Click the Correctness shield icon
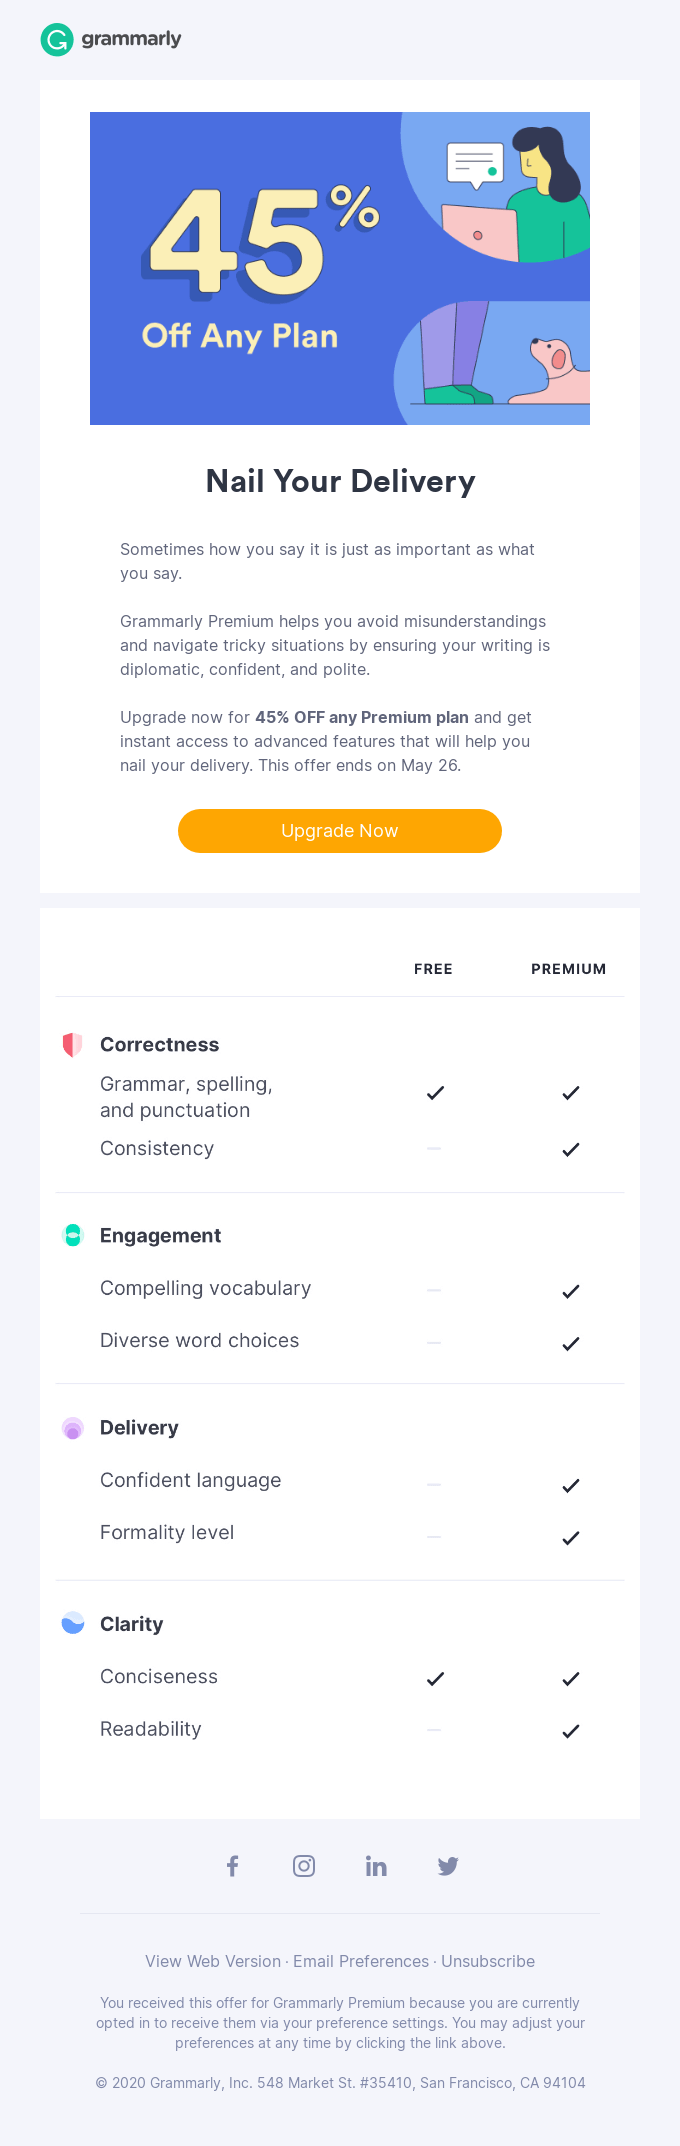 point(71,1044)
